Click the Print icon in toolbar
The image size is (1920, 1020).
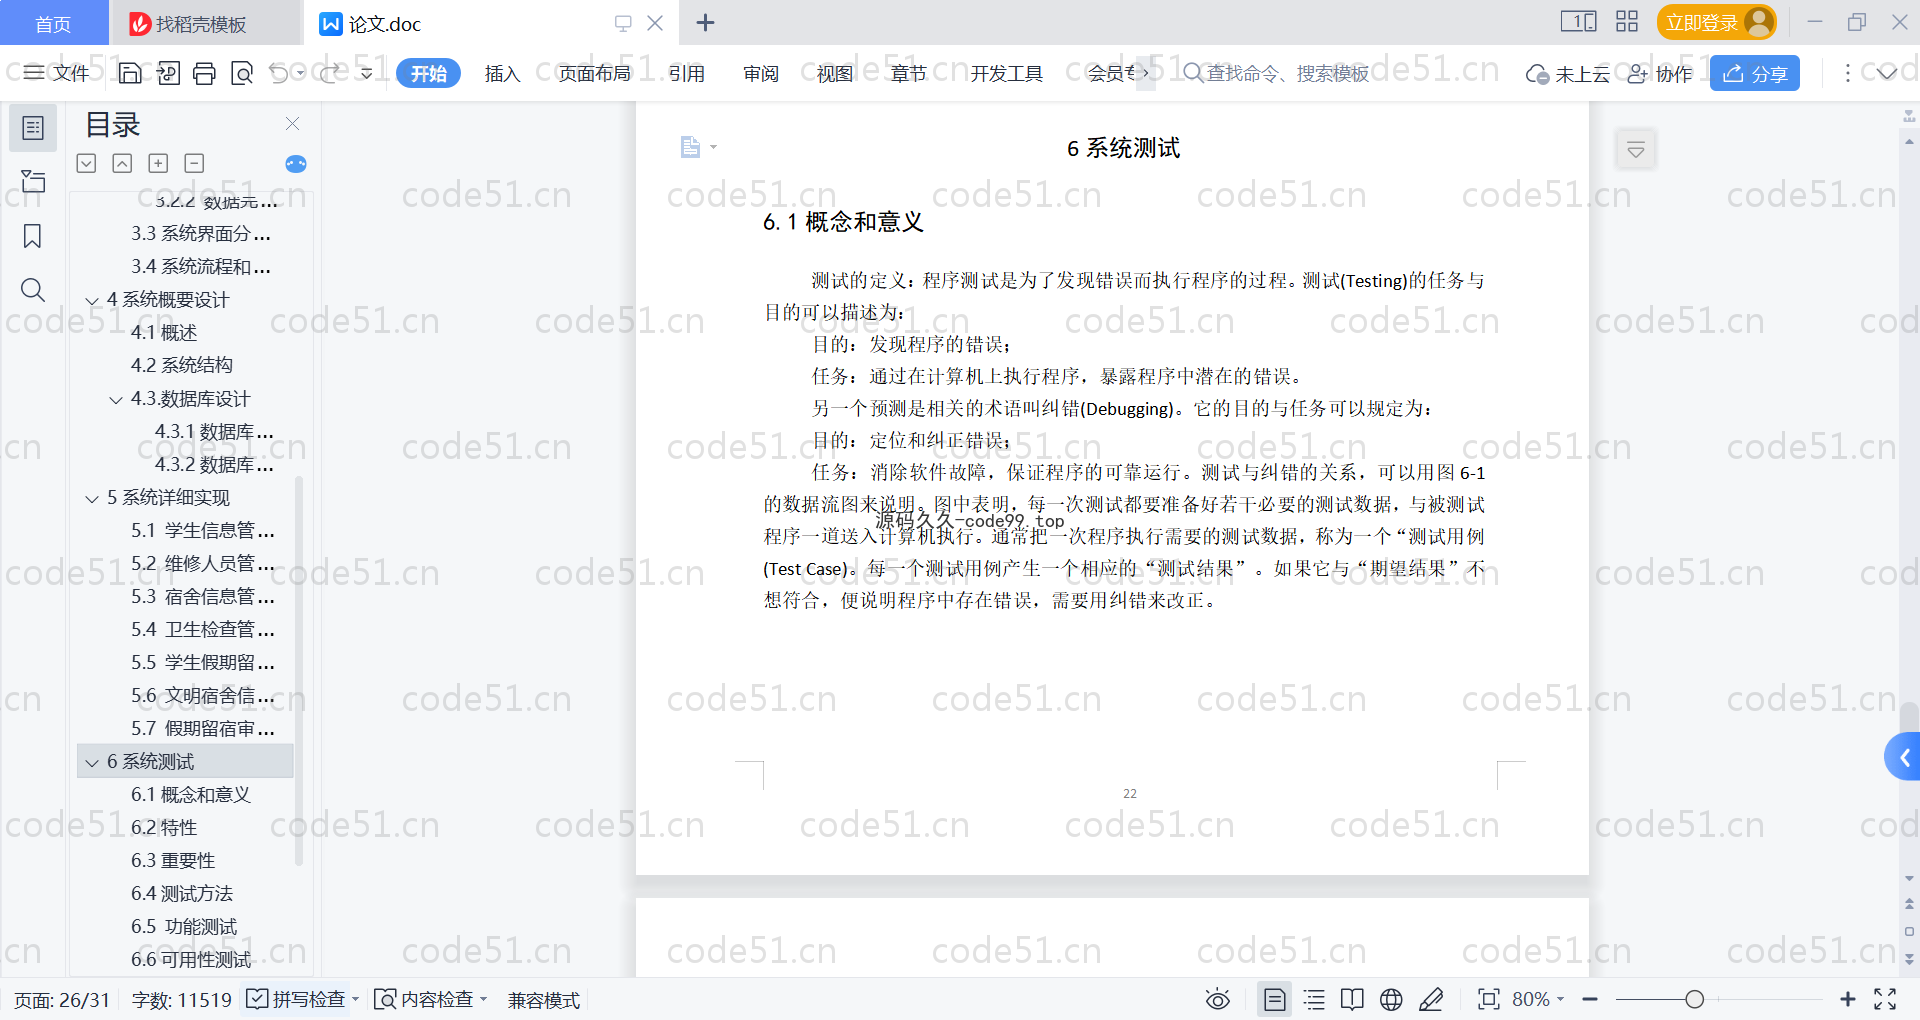(205, 73)
